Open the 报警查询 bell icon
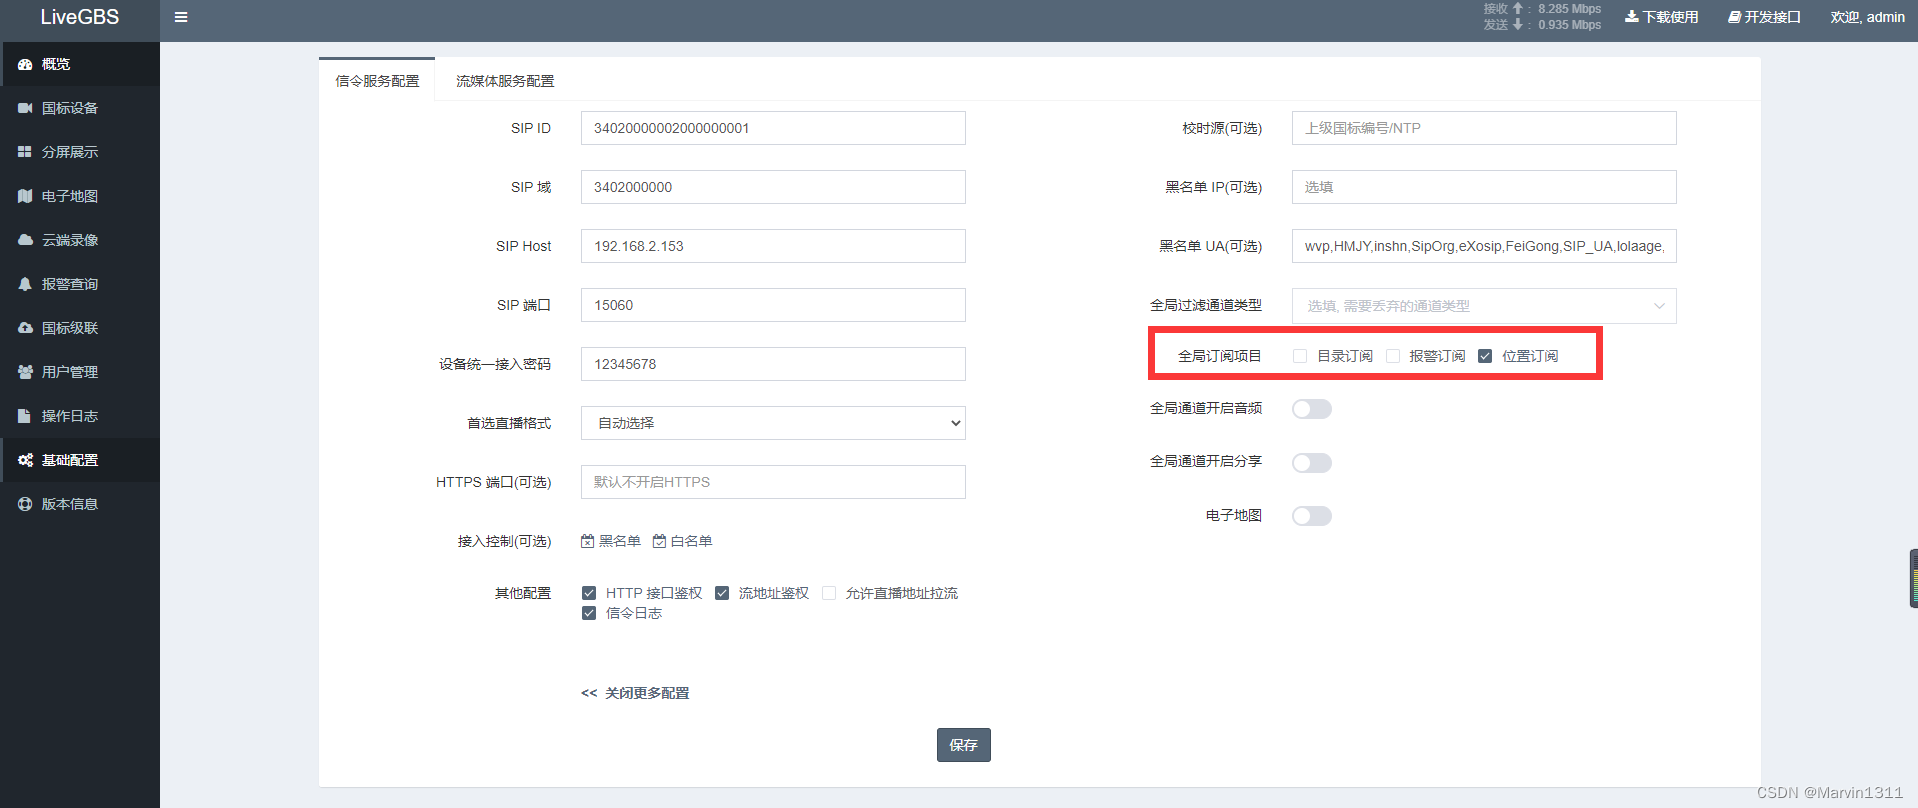The height and width of the screenshot is (808, 1918). coord(25,284)
